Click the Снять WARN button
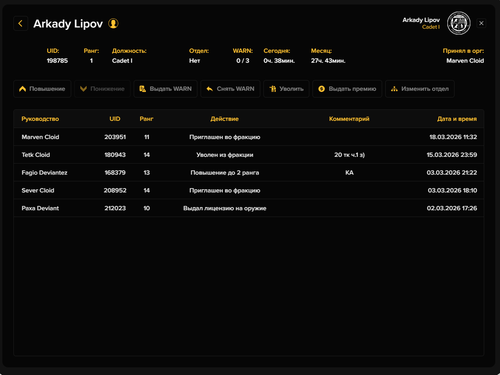Viewport: 500px width, 375px height. pos(230,89)
